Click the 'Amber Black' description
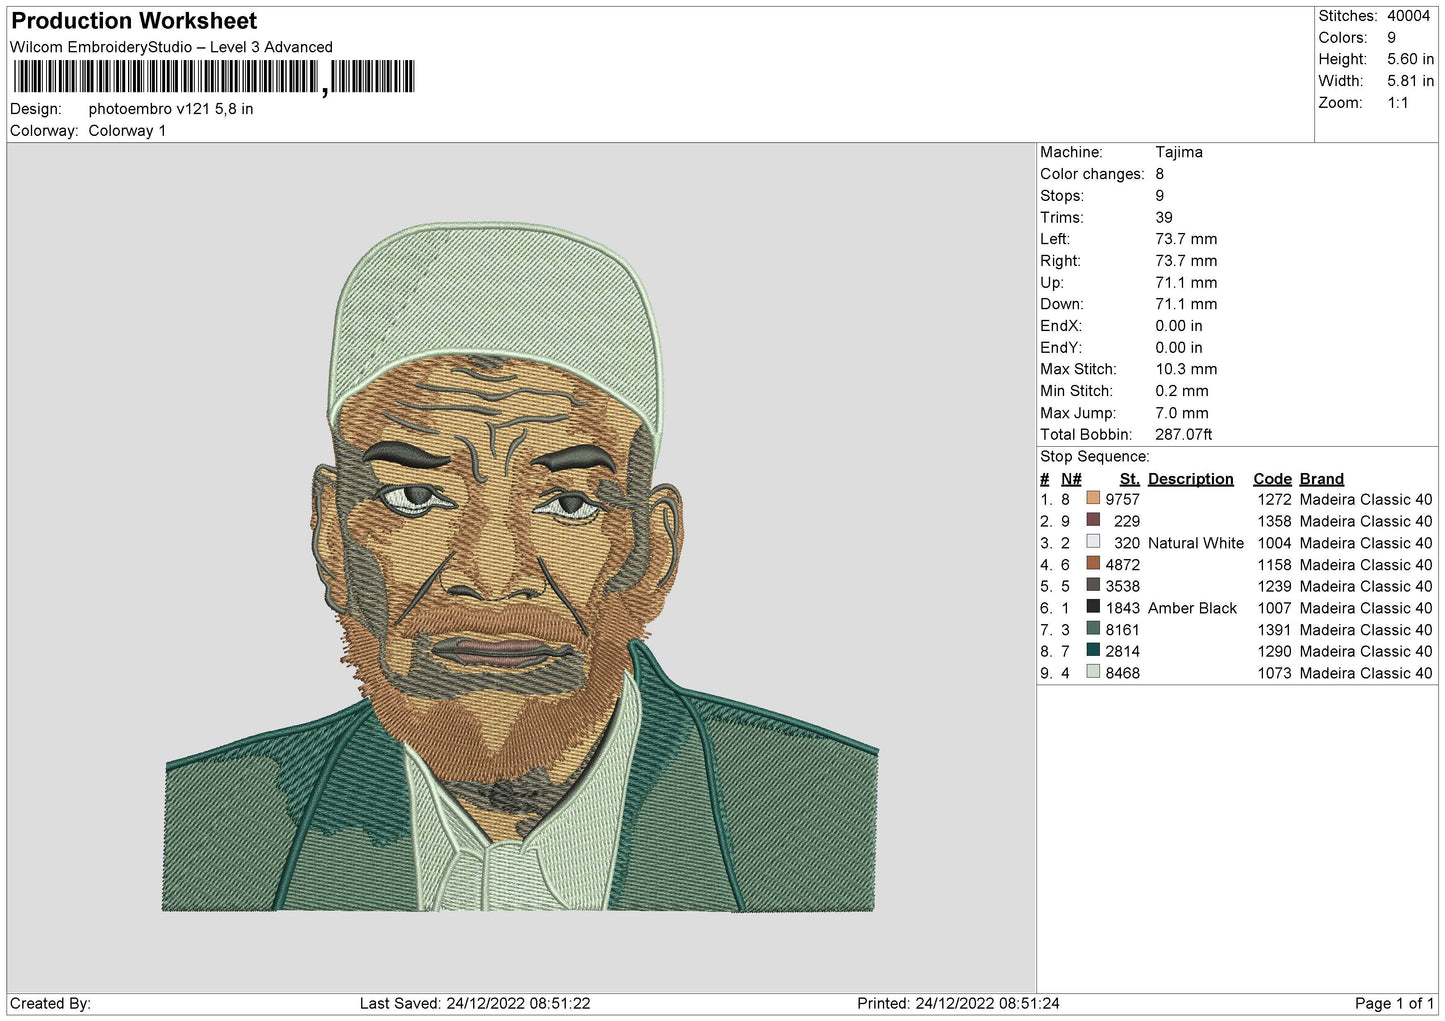The image size is (1445, 1021). 1193,608
